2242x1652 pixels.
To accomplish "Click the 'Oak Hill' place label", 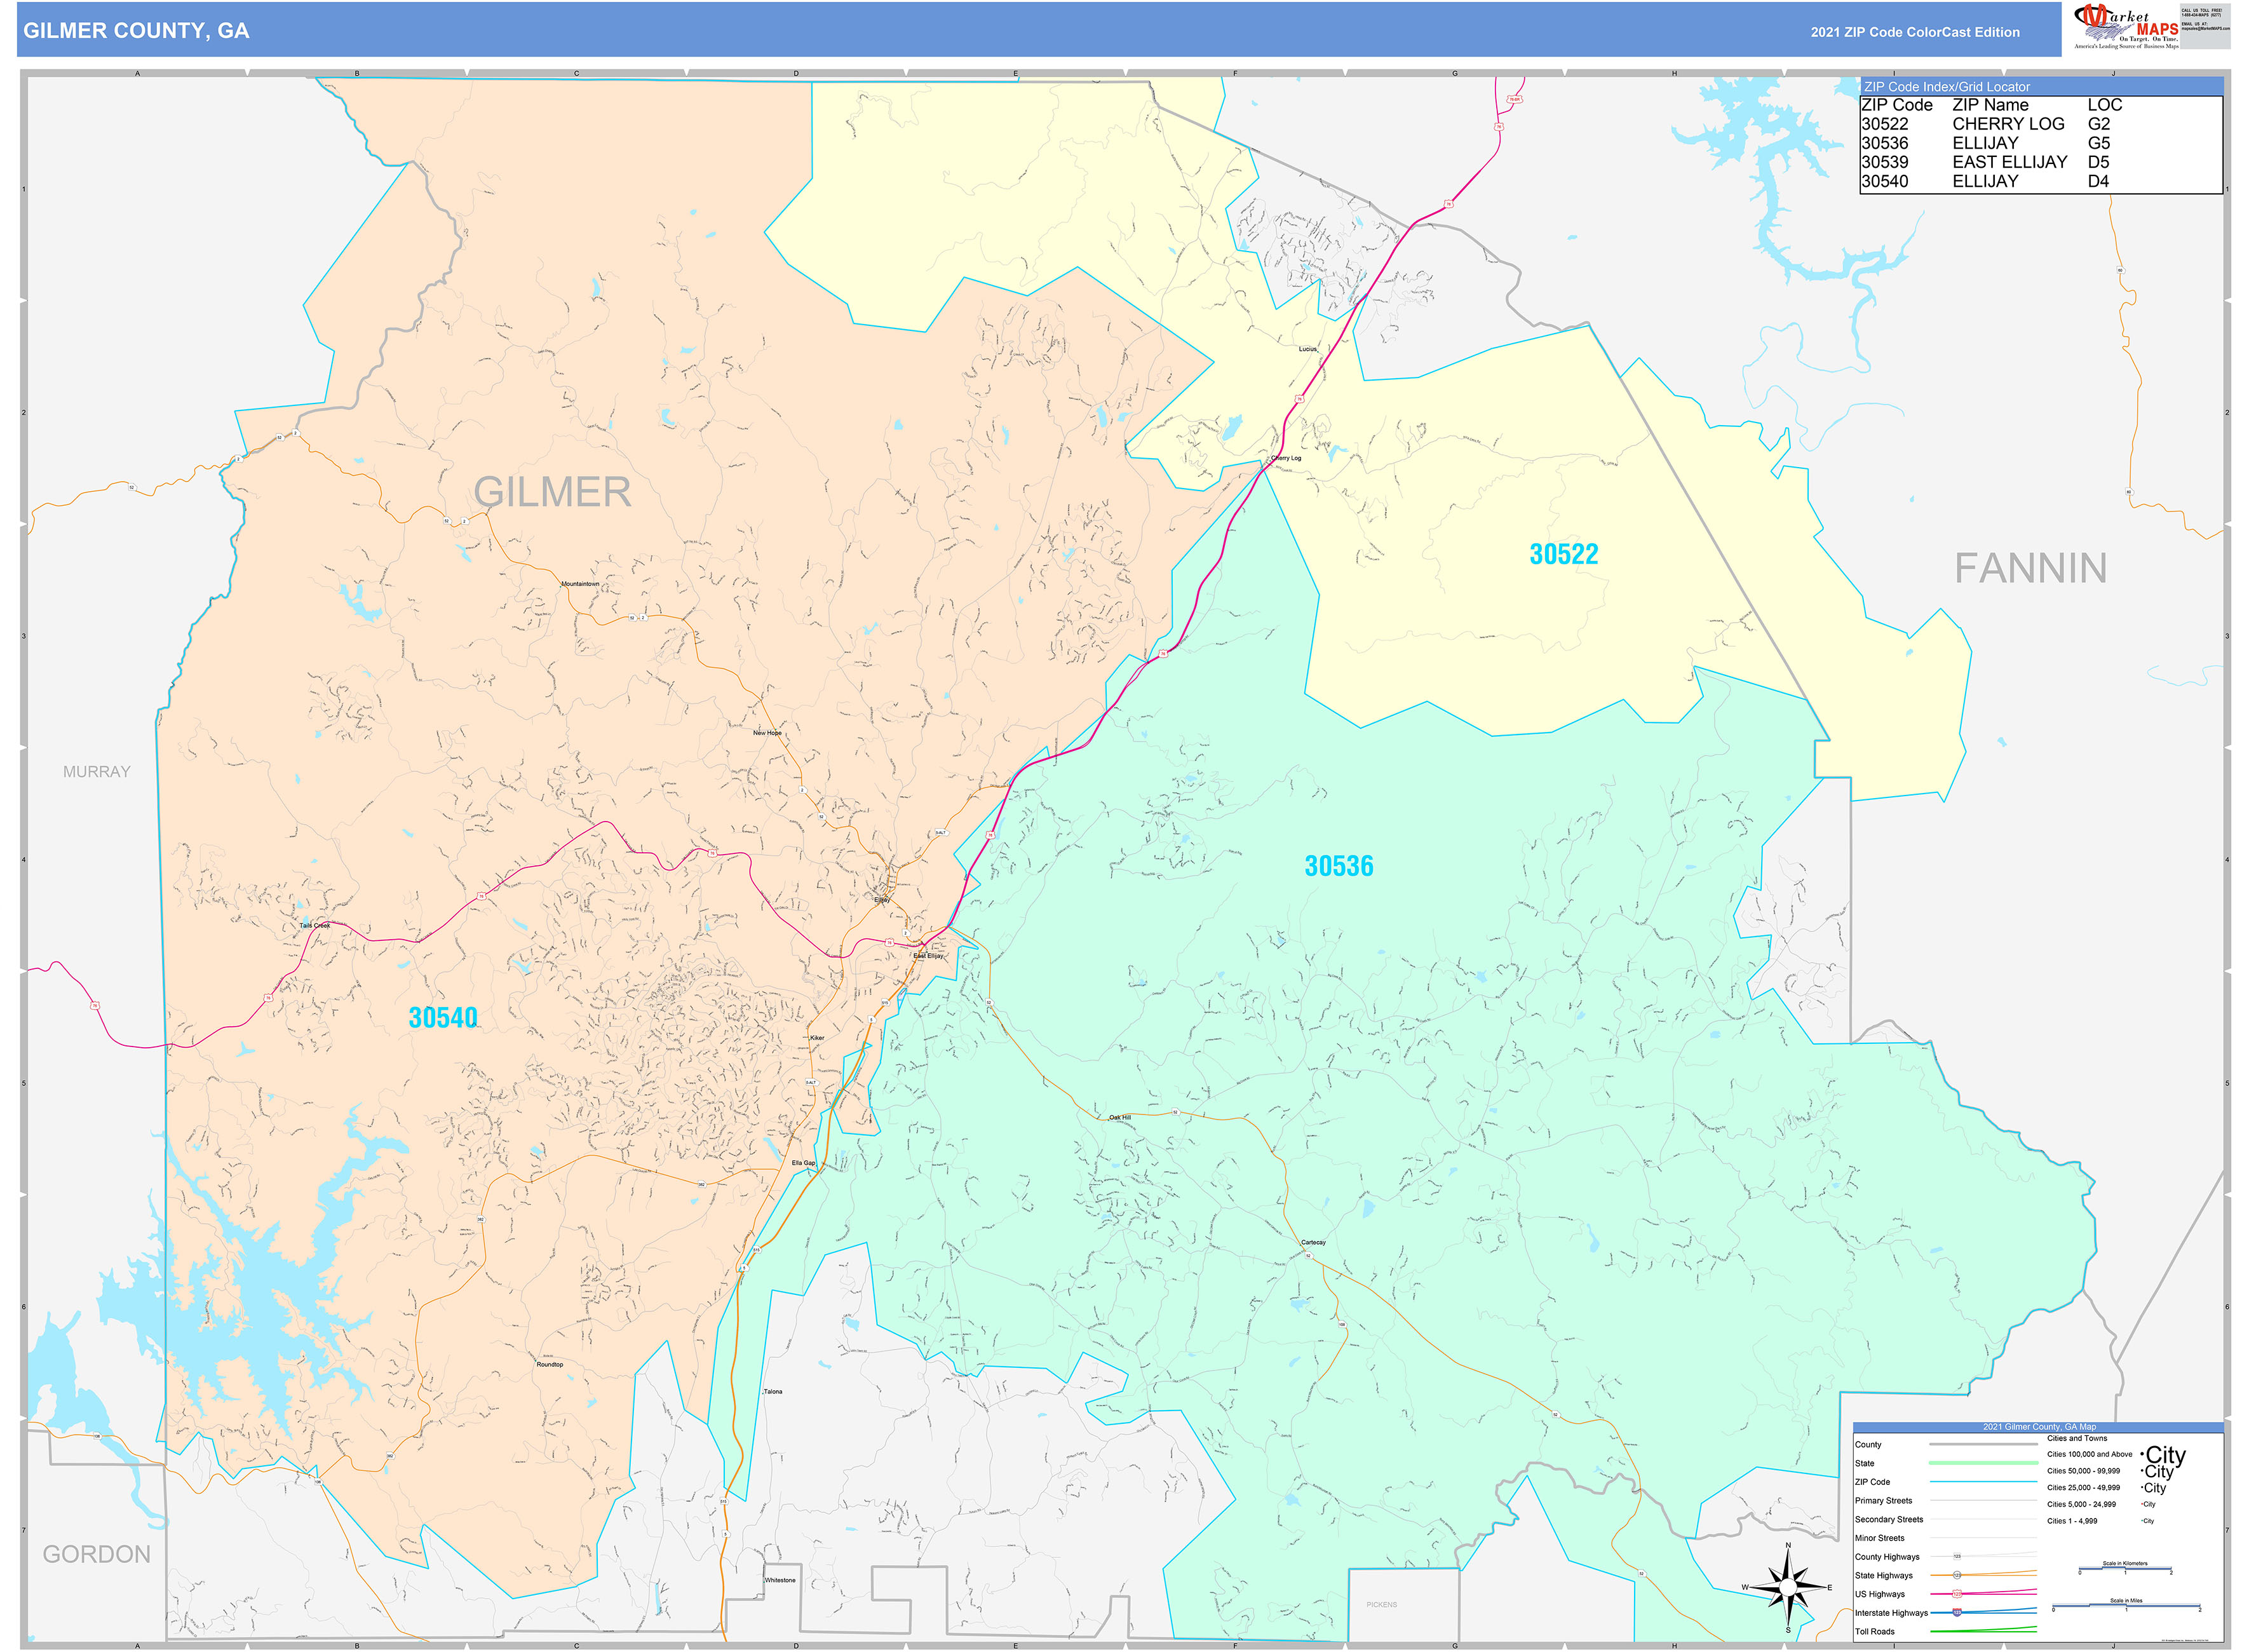I will coord(1119,1117).
